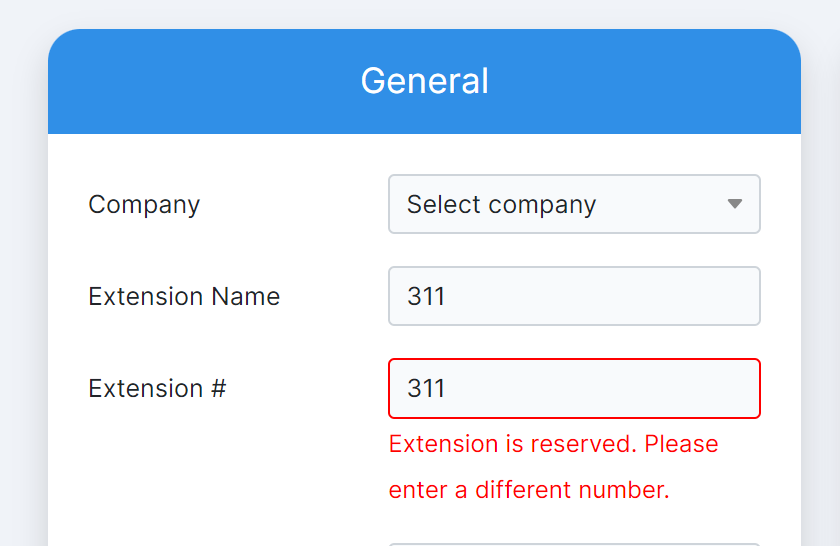Click the General header title
The width and height of the screenshot is (840, 546).
pos(424,81)
